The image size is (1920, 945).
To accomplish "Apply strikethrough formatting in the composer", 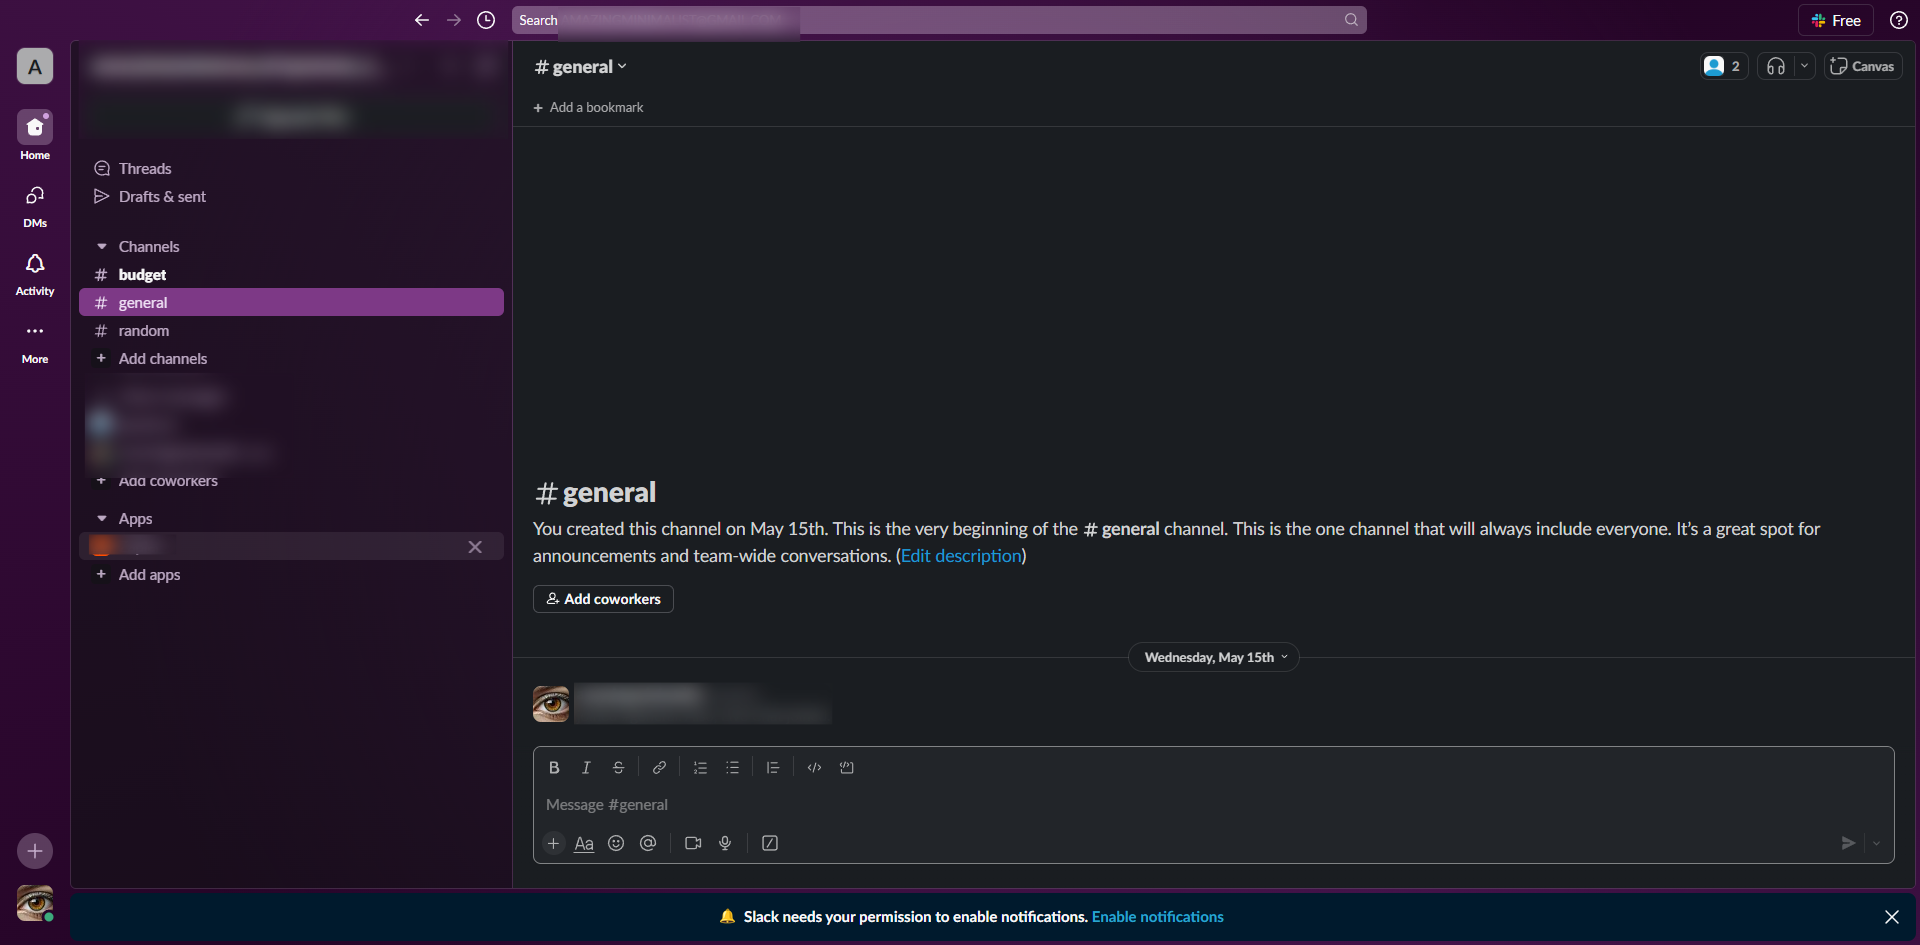I will (619, 768).
